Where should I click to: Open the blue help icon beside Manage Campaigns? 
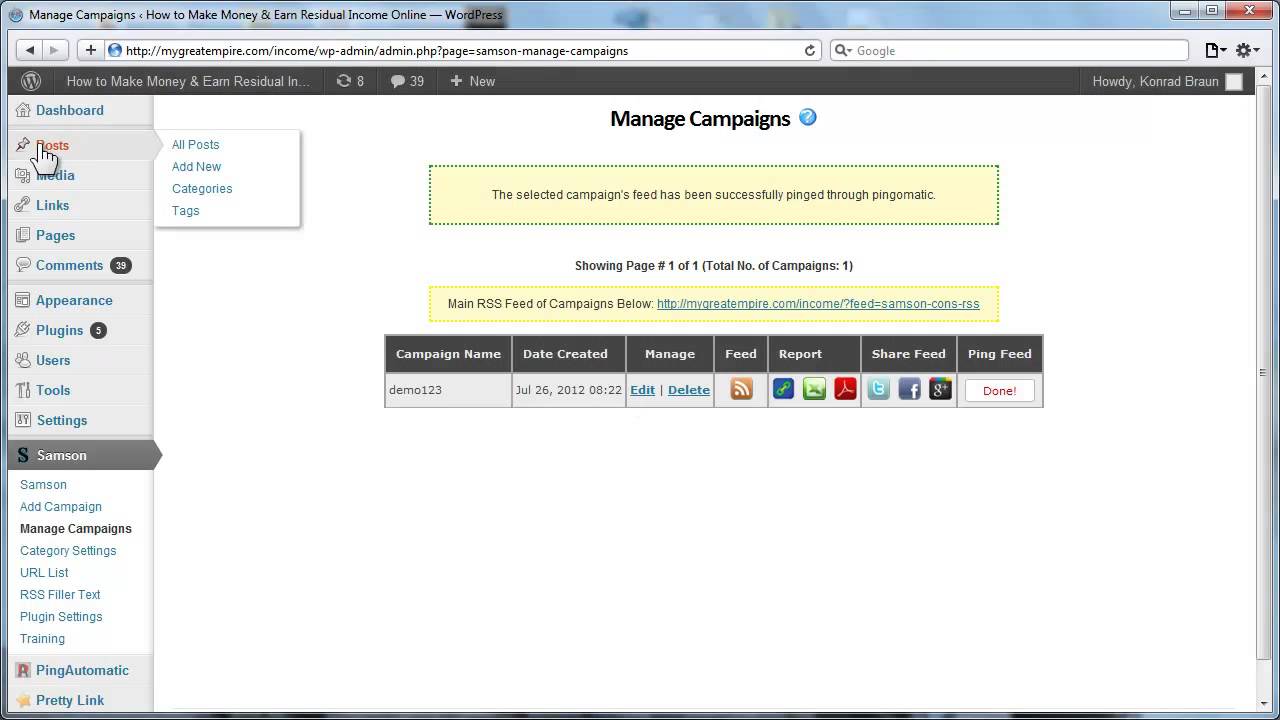point(808,117)
